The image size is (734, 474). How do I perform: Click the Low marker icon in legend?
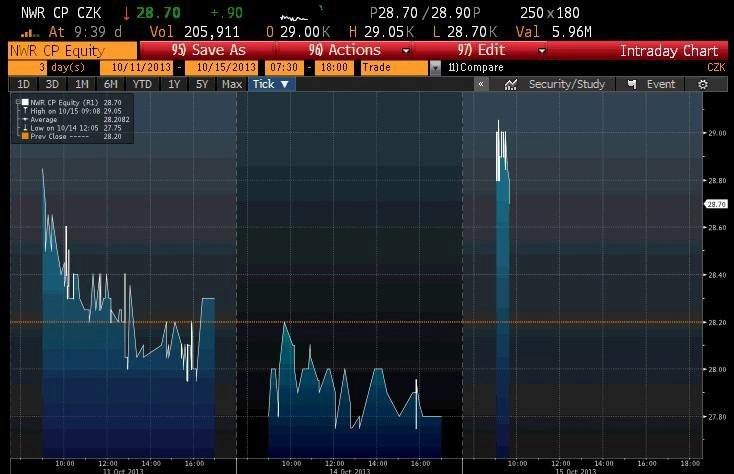pyautogui.click(x=25, y=127)
